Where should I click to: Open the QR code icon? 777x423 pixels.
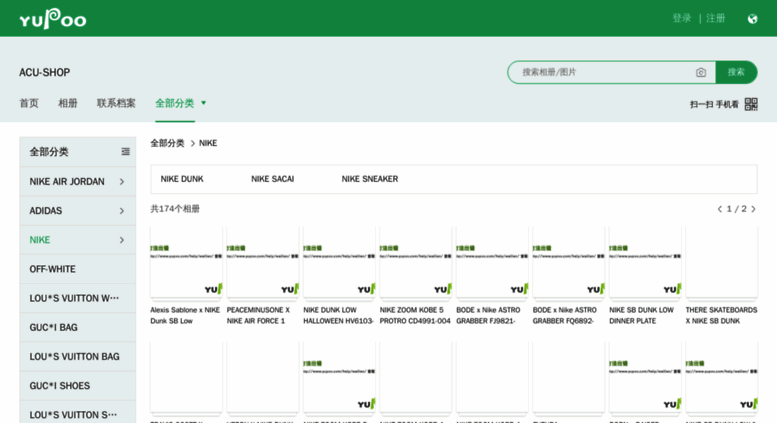click(751, 104)
